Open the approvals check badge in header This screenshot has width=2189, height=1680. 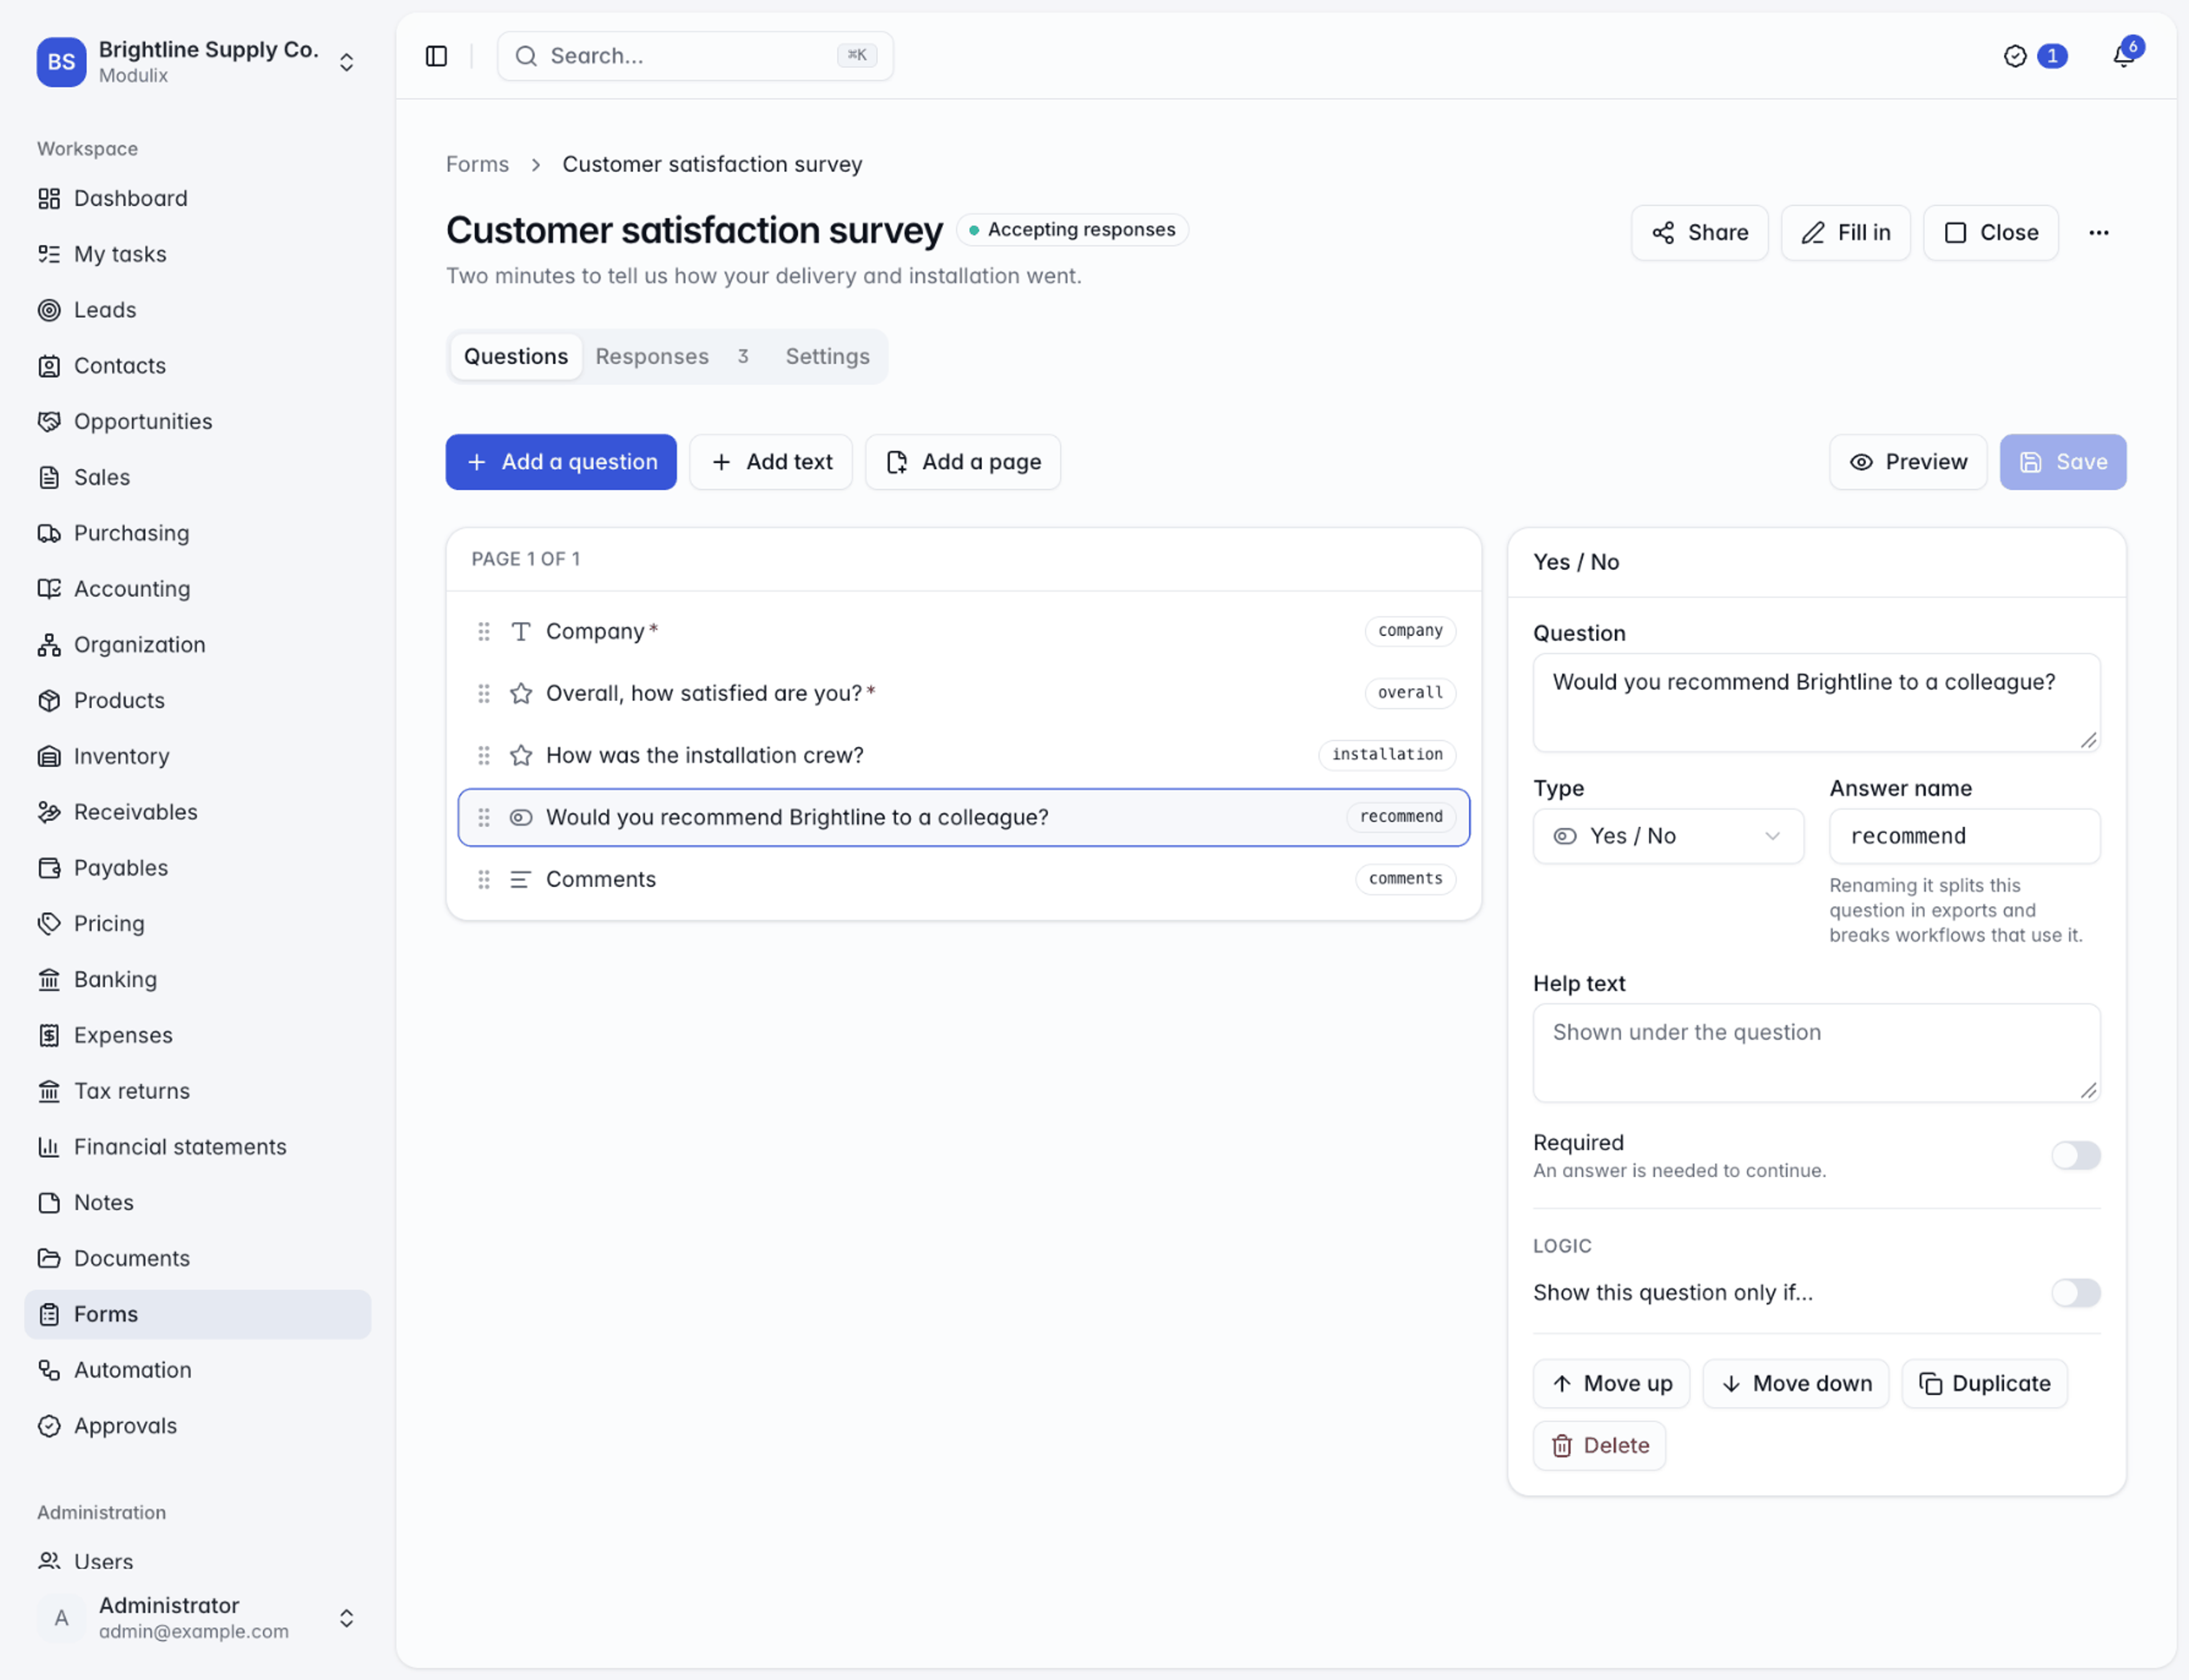[x=2034, y=56]
